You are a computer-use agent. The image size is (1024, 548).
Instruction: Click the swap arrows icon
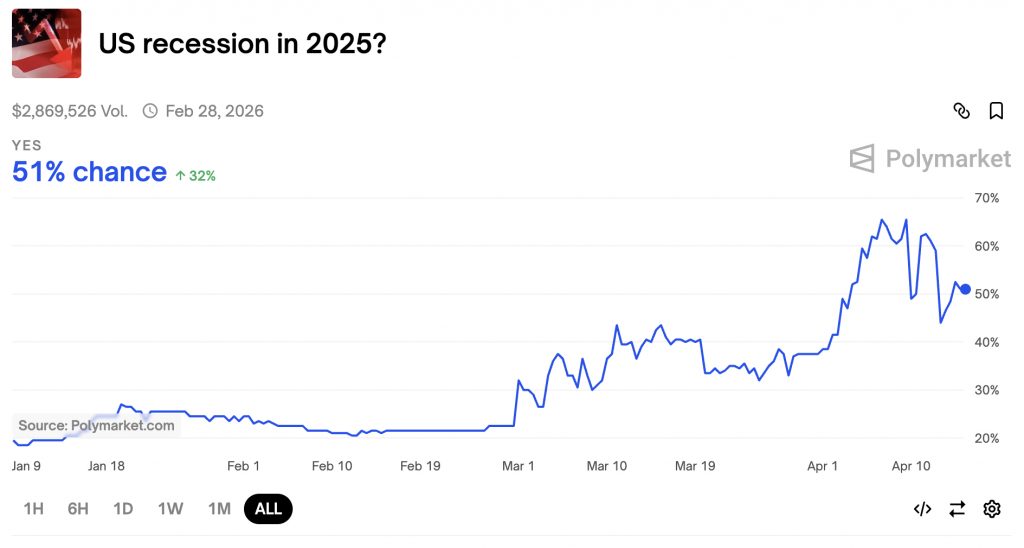click(x=957, y=509)
